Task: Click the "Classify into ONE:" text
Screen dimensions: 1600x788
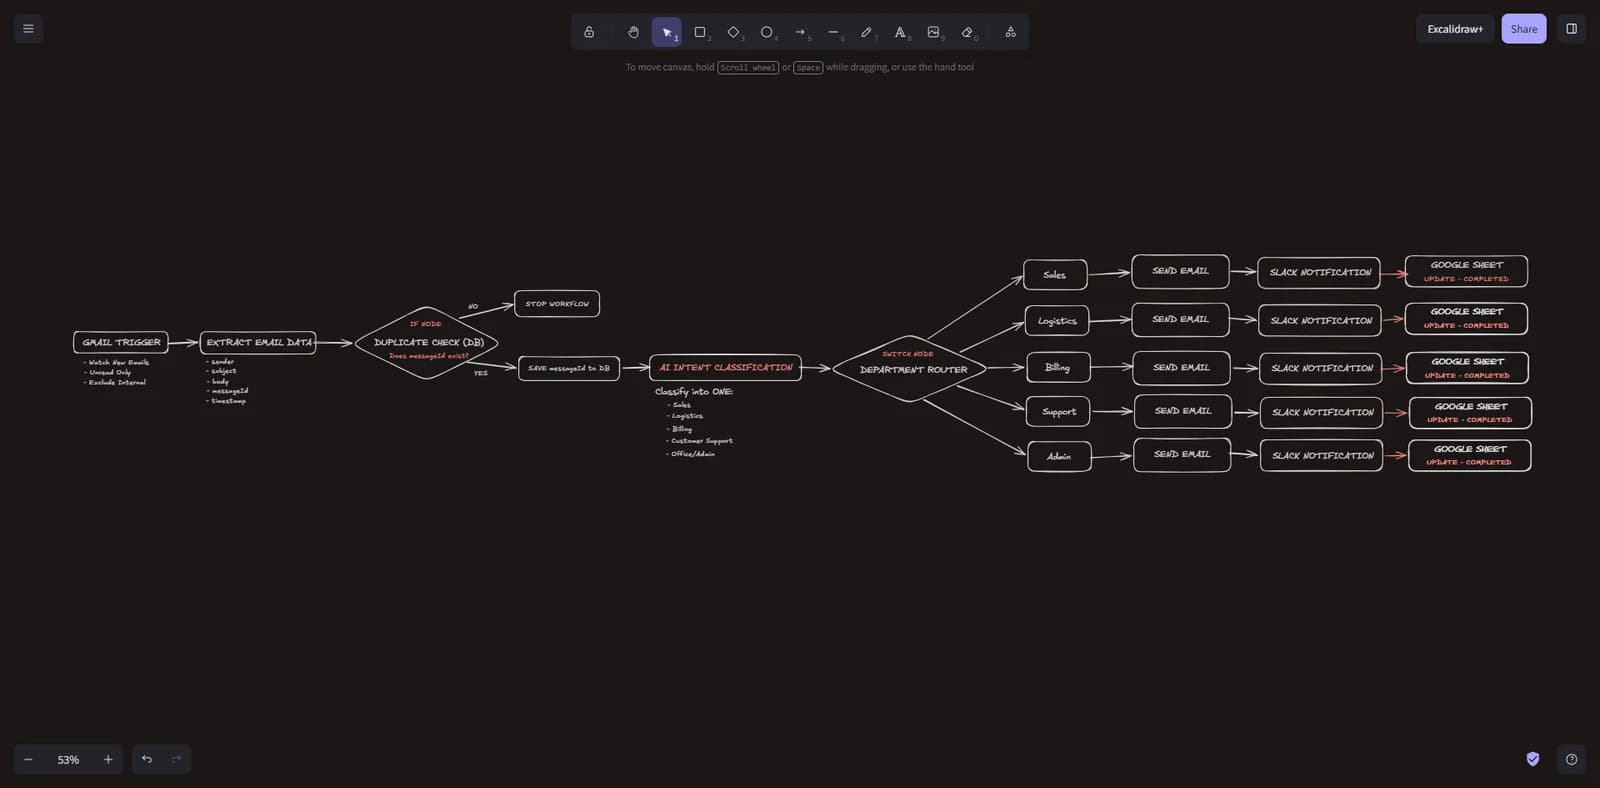Action: pos(694,391)
